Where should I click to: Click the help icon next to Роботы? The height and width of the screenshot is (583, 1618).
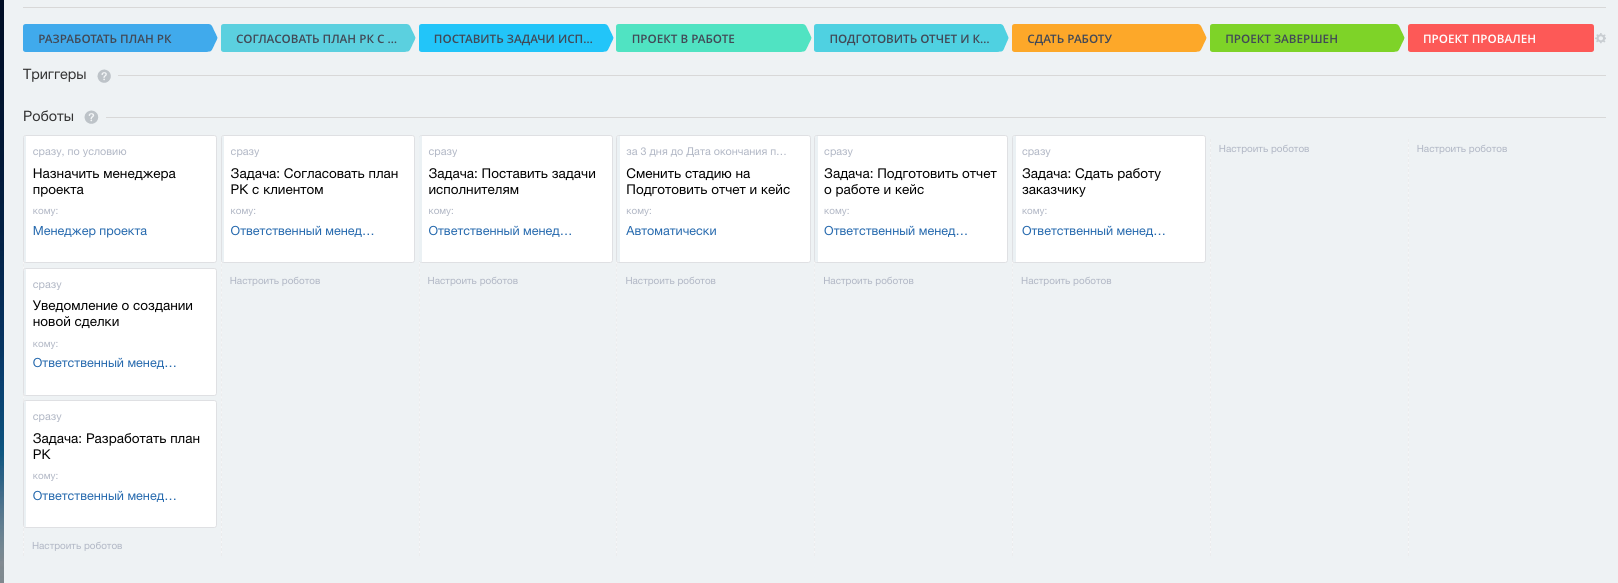[x=91, y=117]
